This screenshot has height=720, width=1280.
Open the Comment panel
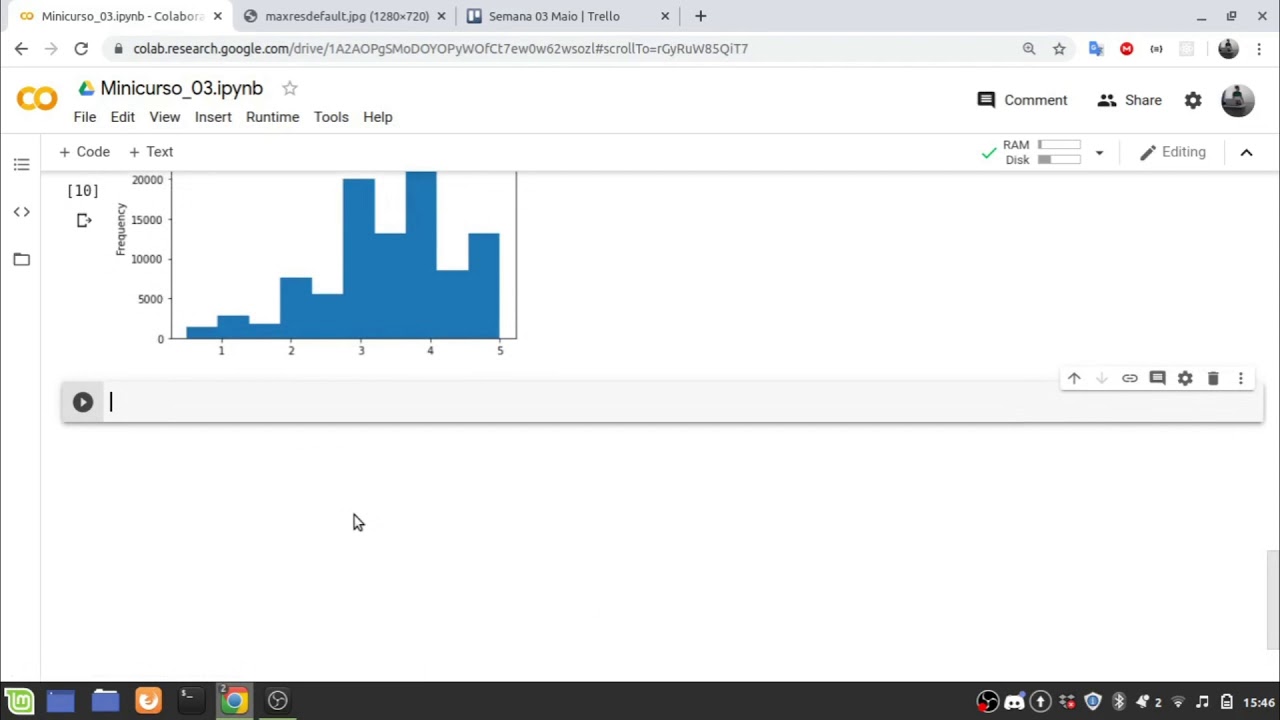click(x=1022, y=100)
